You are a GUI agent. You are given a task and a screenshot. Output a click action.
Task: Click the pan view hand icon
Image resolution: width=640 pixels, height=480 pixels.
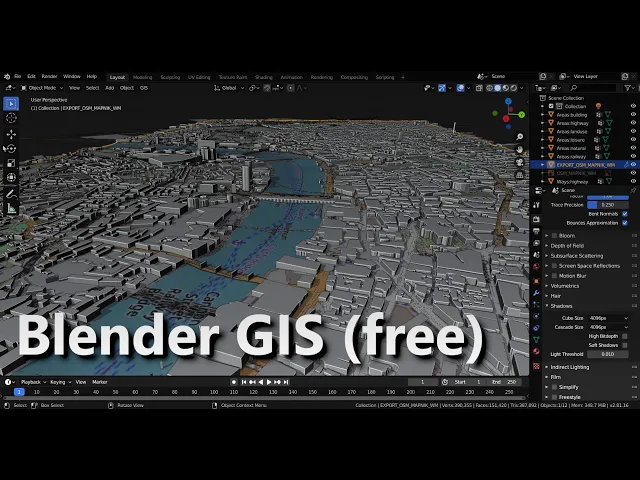coord(520,149)
